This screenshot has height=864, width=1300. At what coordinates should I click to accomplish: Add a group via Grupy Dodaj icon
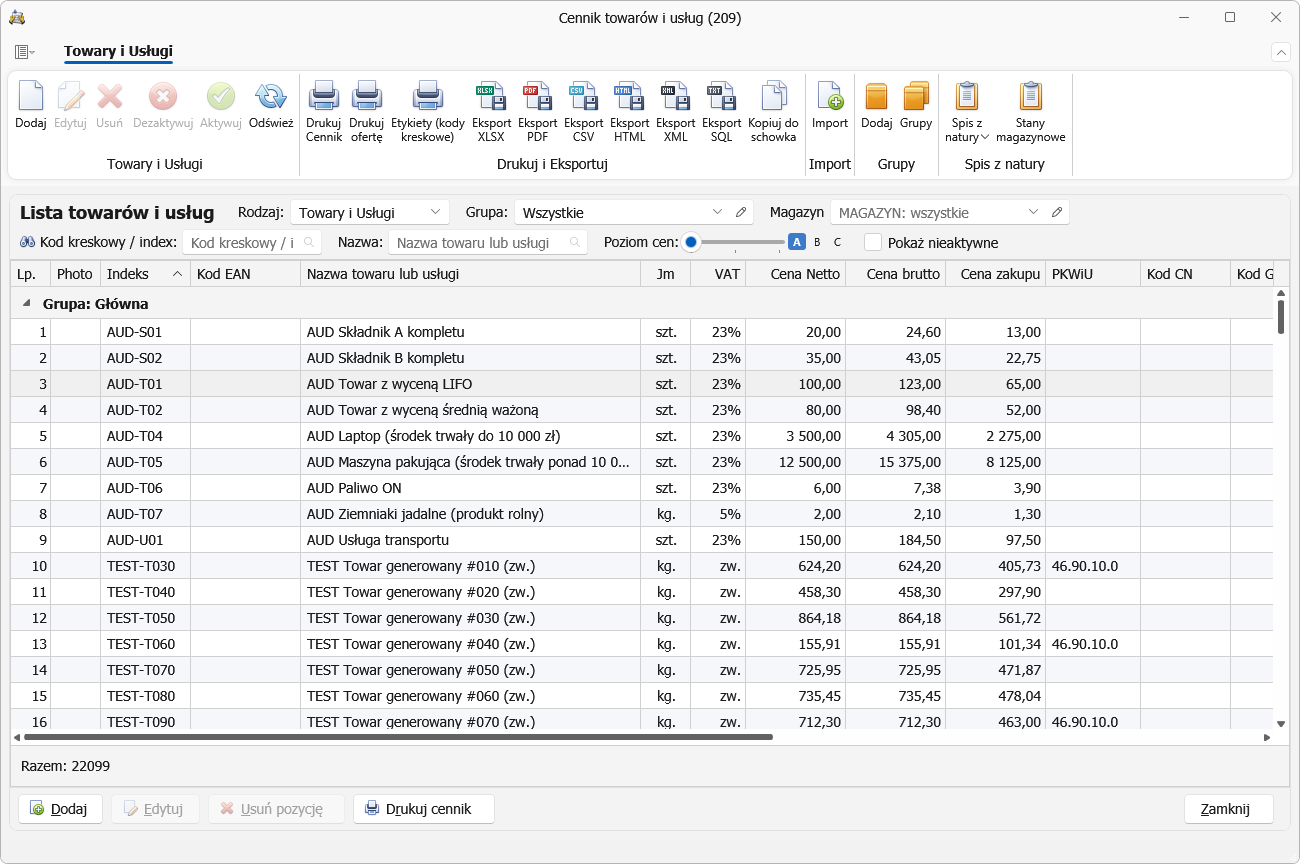877,97
